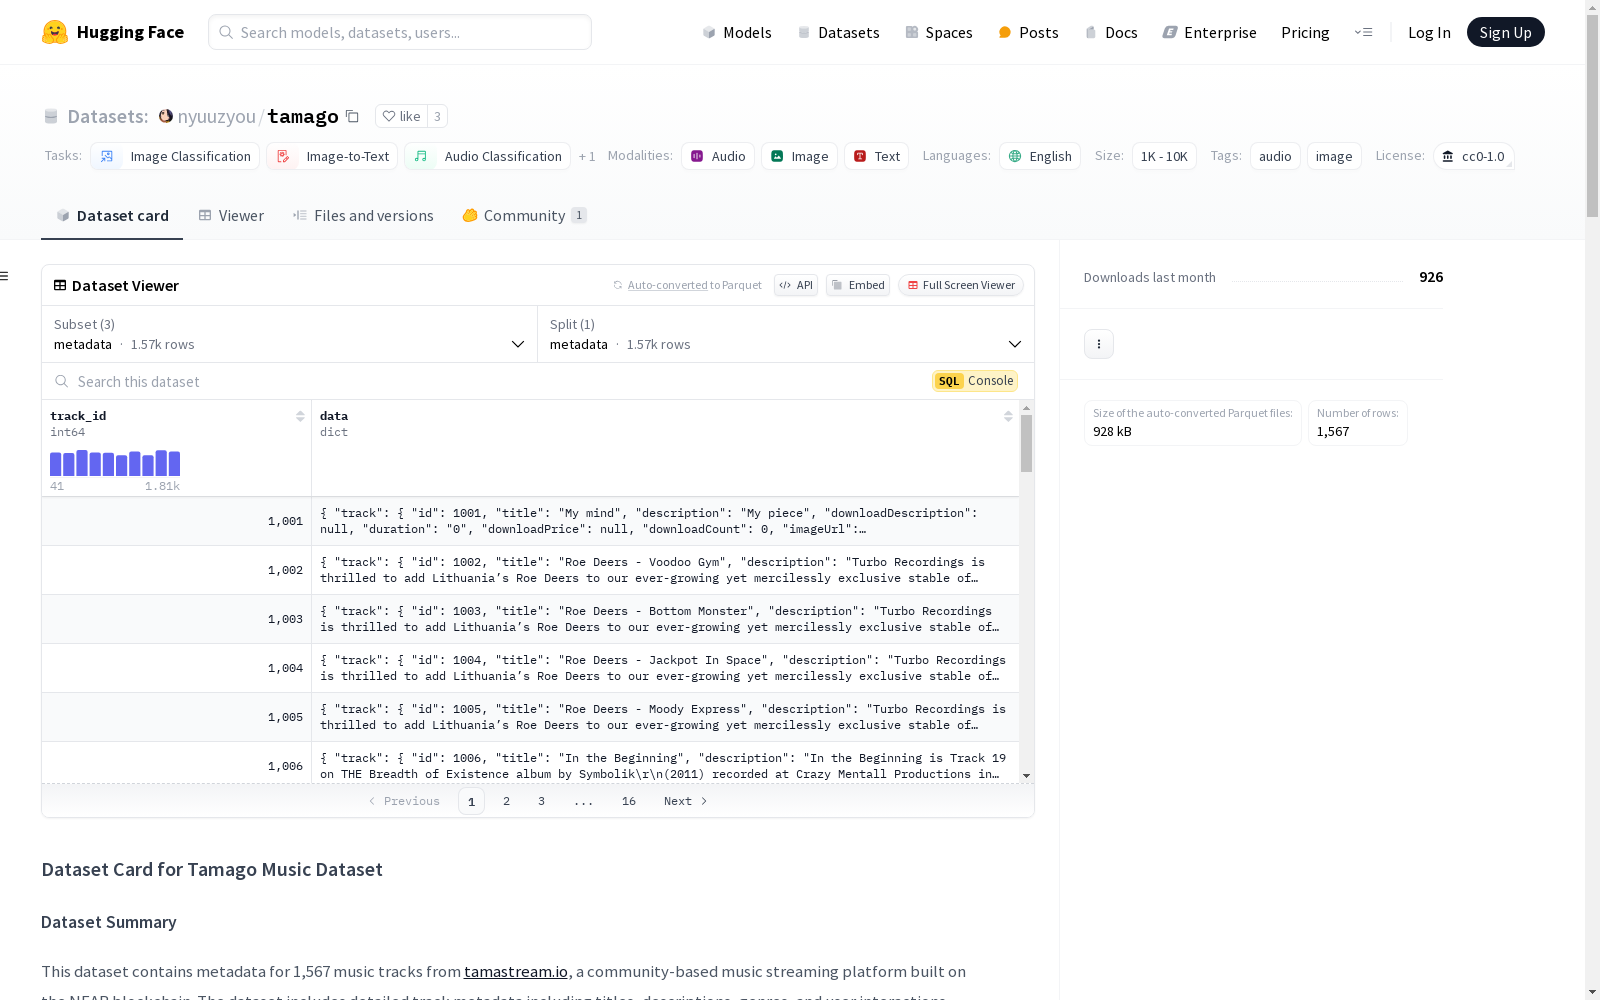
Task: Open Posts from the top navigation
Action: 1029,32
